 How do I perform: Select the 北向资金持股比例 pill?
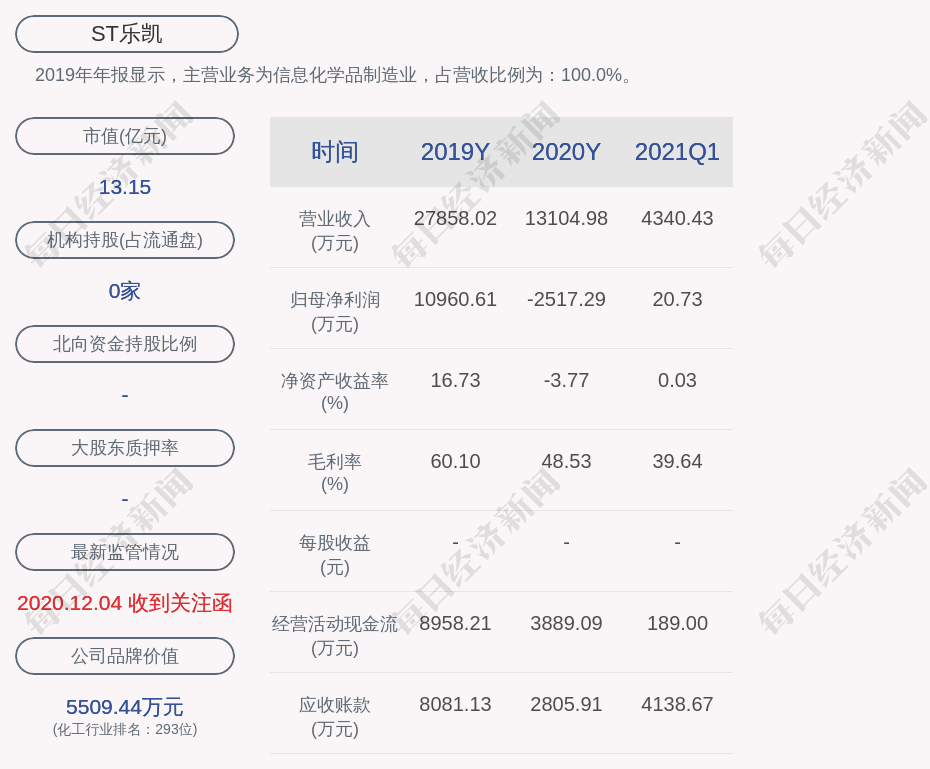click(125, 344)
